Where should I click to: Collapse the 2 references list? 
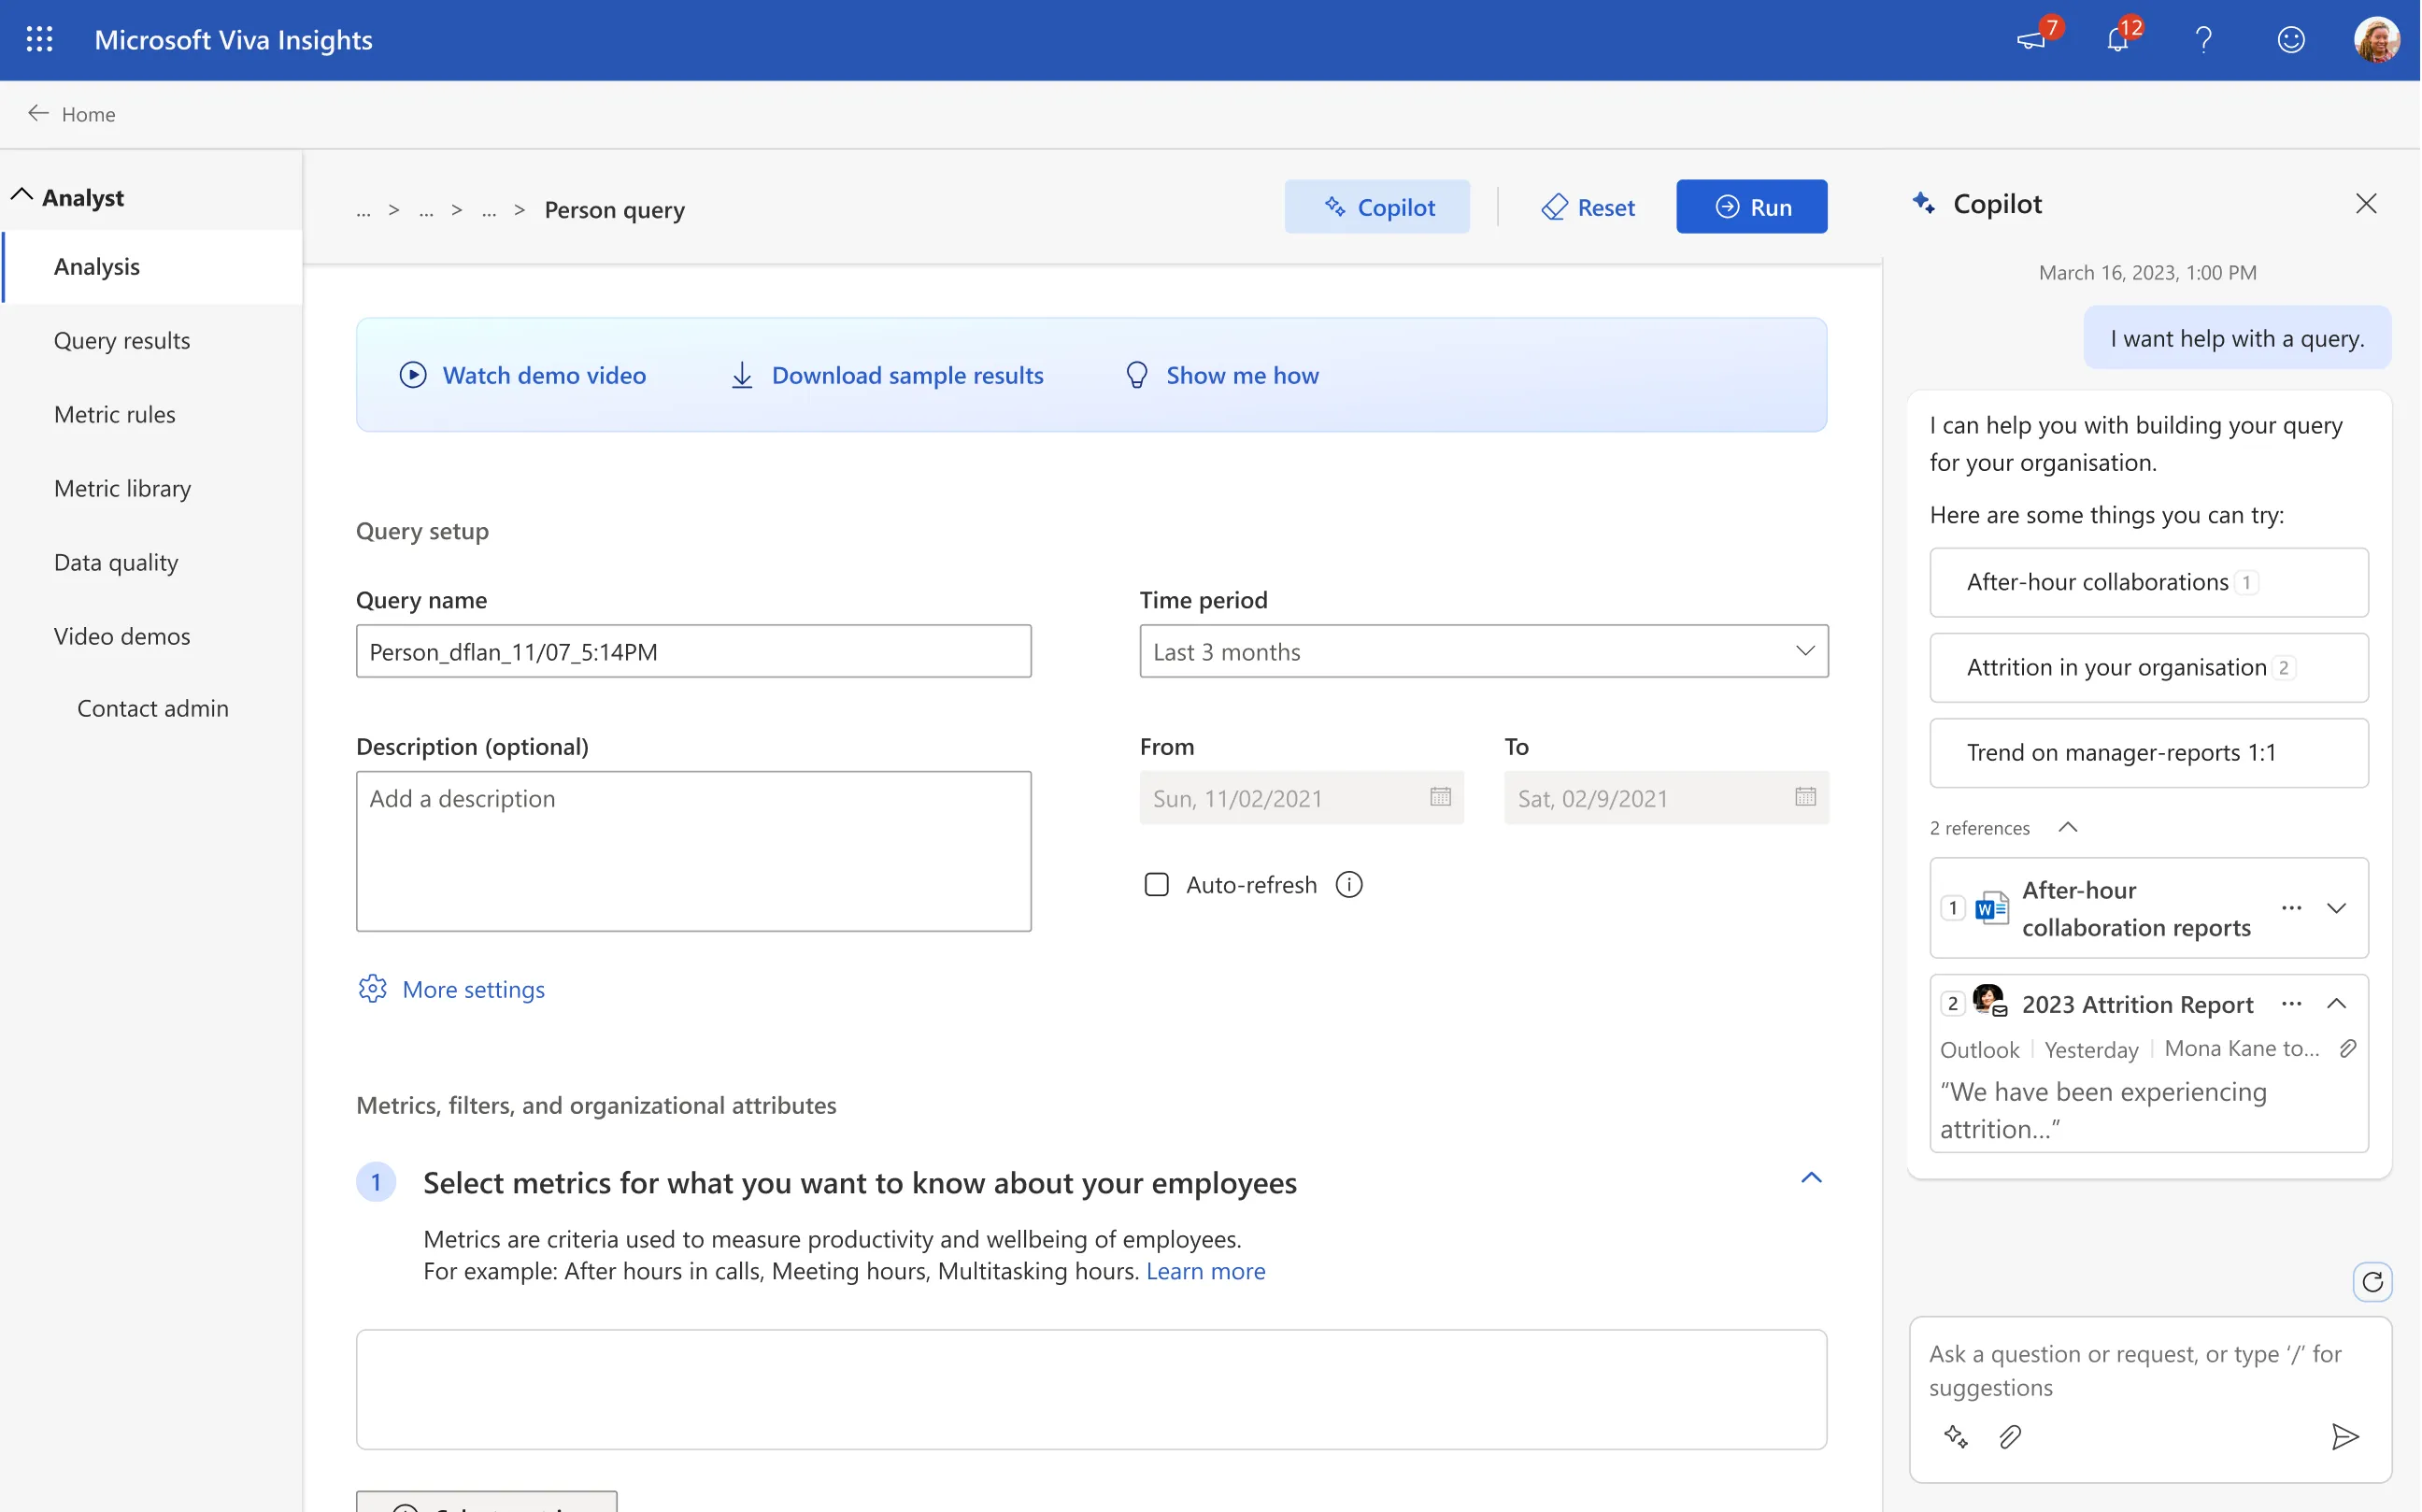(x=2068, y=827)
